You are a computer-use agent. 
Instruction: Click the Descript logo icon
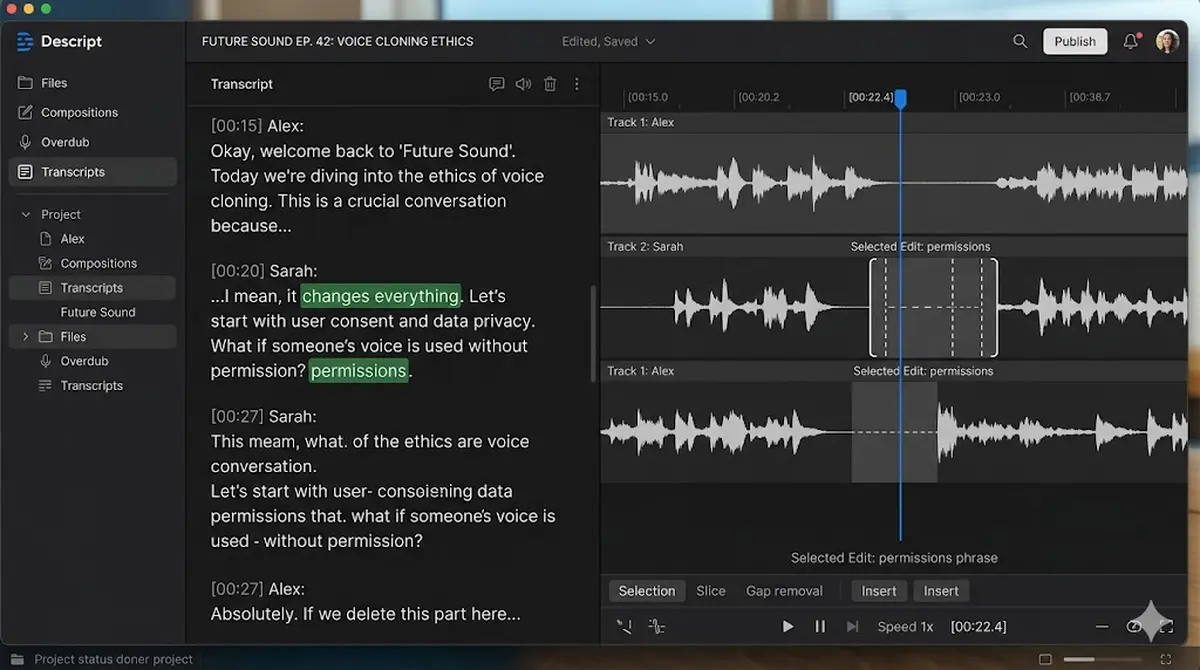pyautogui.click(x=25, y=41)
